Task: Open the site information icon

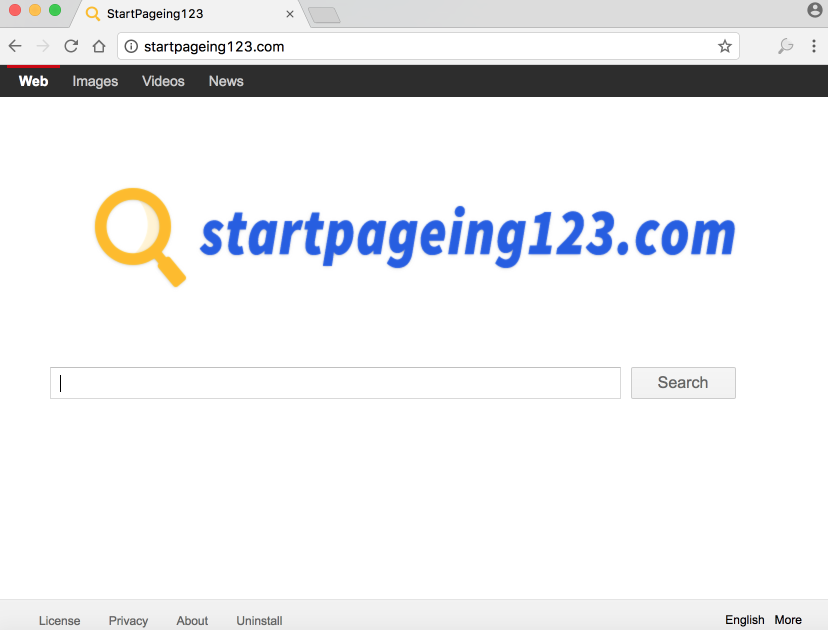Action: click(131, 46)
